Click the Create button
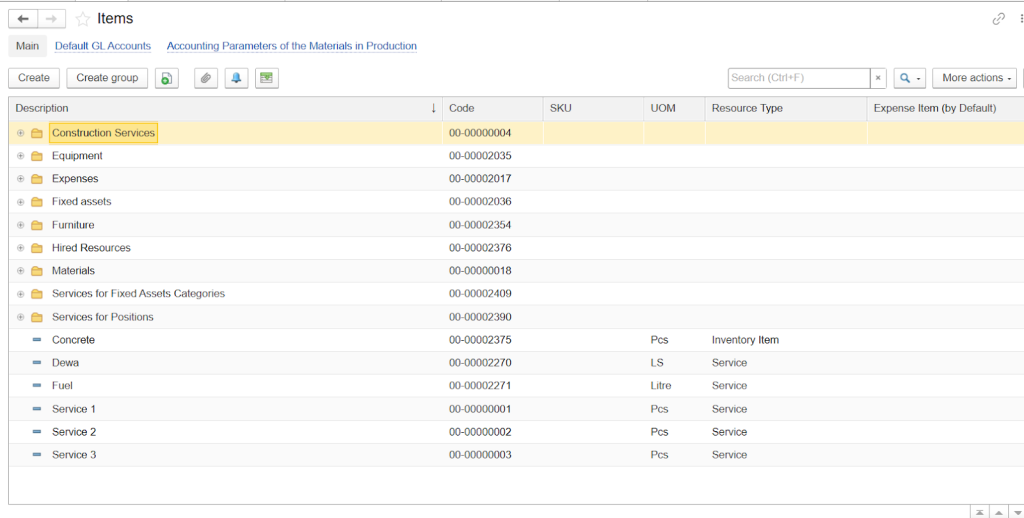Screen dimensions: 1024x518 click(34, 78)
